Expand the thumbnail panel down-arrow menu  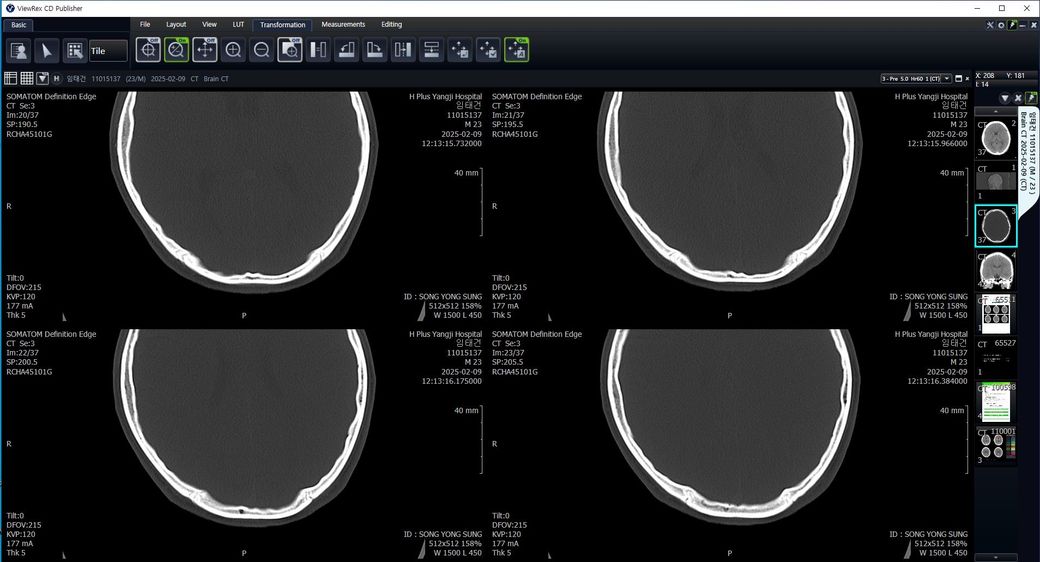click(1005, 98)
